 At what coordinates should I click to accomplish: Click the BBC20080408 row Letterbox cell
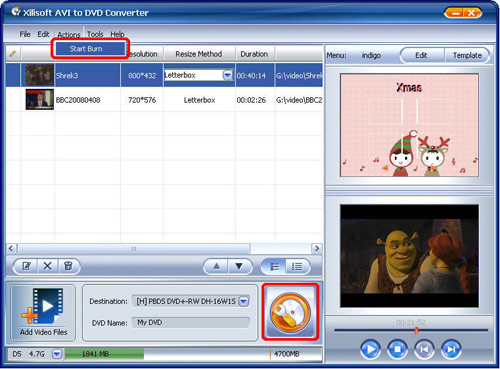199,100
